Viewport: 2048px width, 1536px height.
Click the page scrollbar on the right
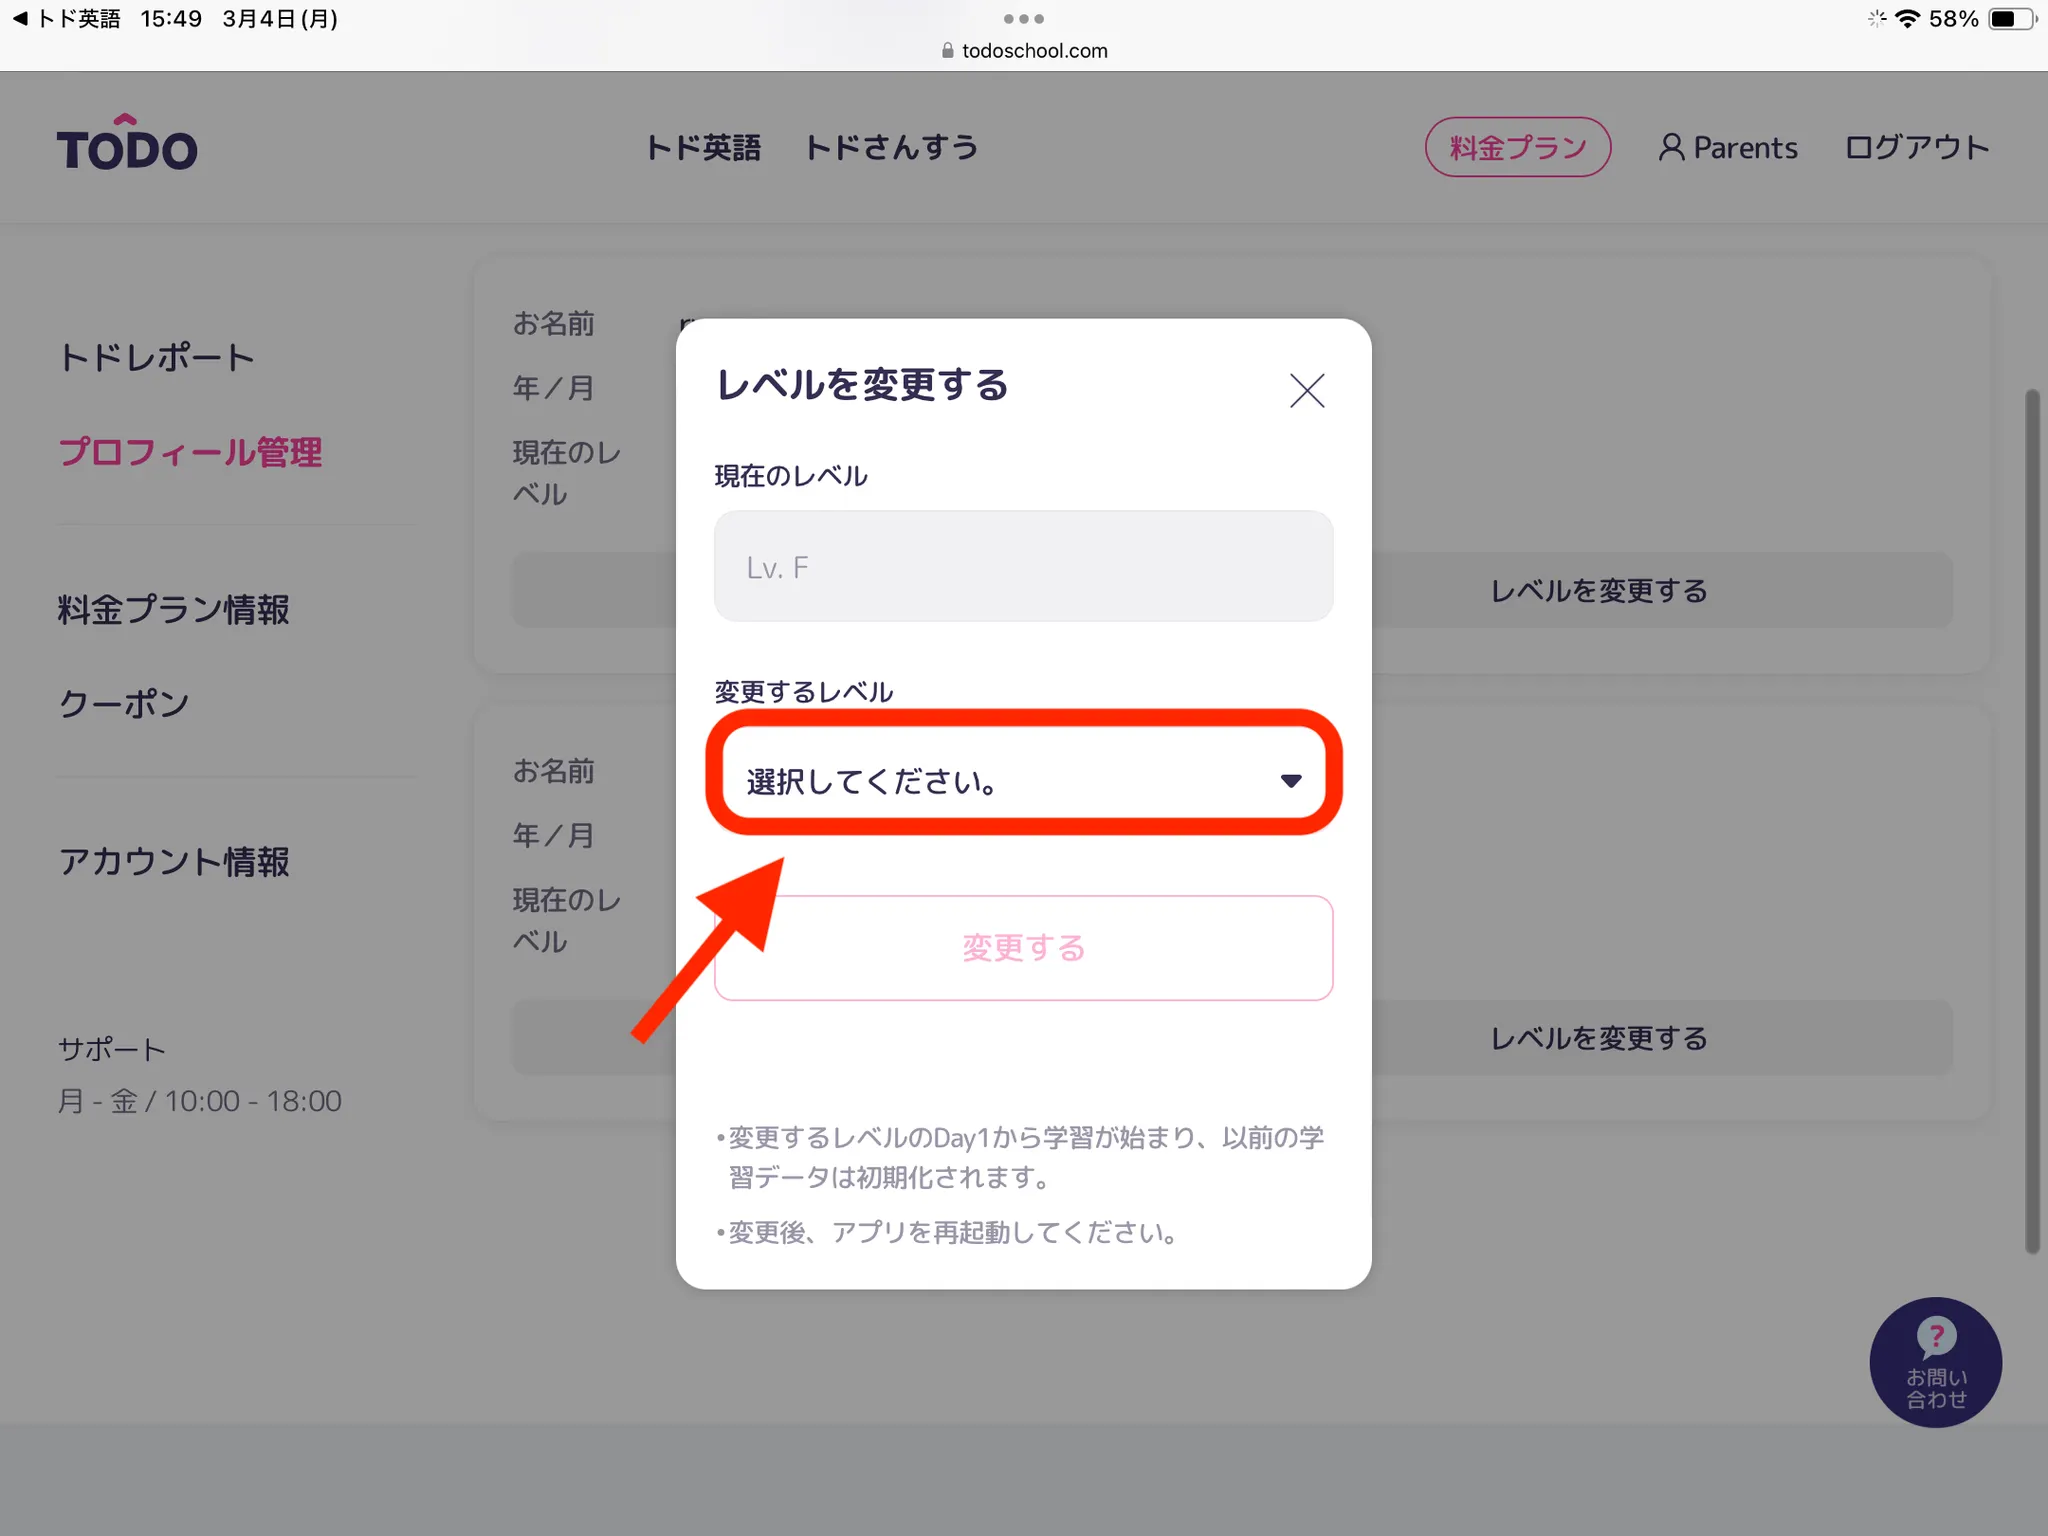coord(2031,820)
